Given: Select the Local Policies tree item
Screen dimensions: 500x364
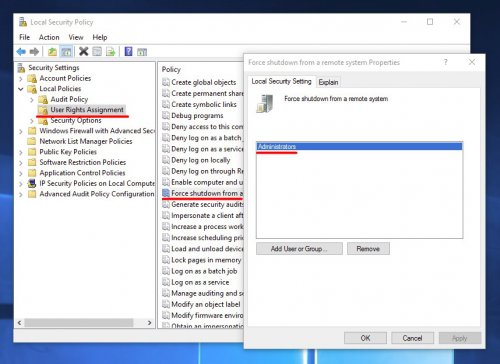Looking at the screenshot, I should 60,89.
